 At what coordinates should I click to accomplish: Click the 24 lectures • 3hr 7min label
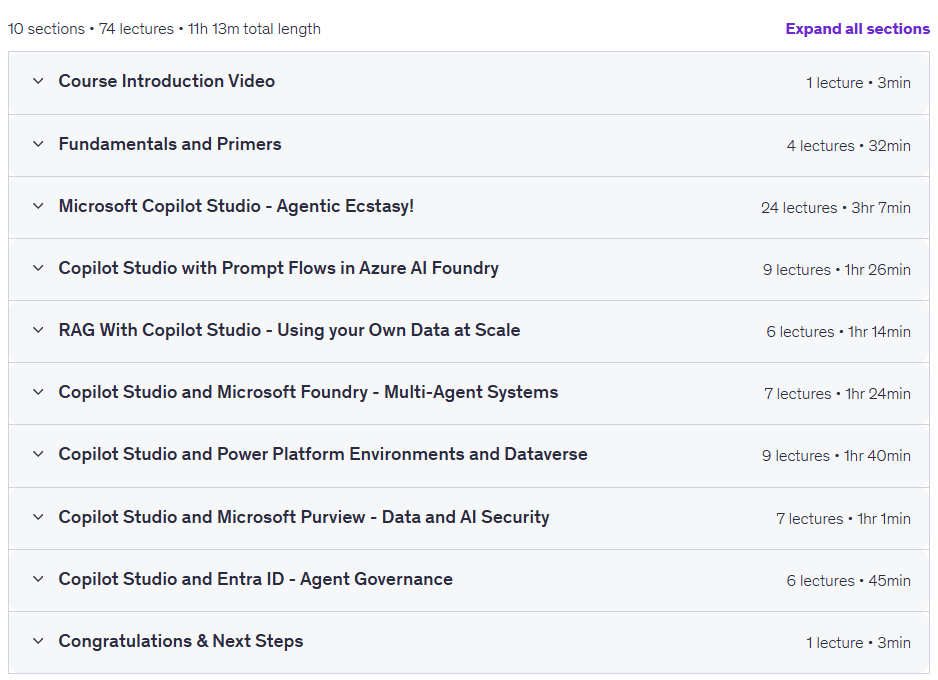836,208
